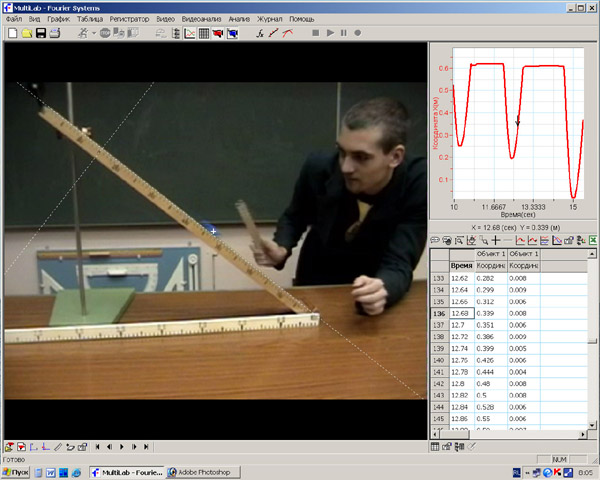Click the table's vertical scrollbar up arrow
This screenshot has height=480, width=600.
[x=592, y=254]
